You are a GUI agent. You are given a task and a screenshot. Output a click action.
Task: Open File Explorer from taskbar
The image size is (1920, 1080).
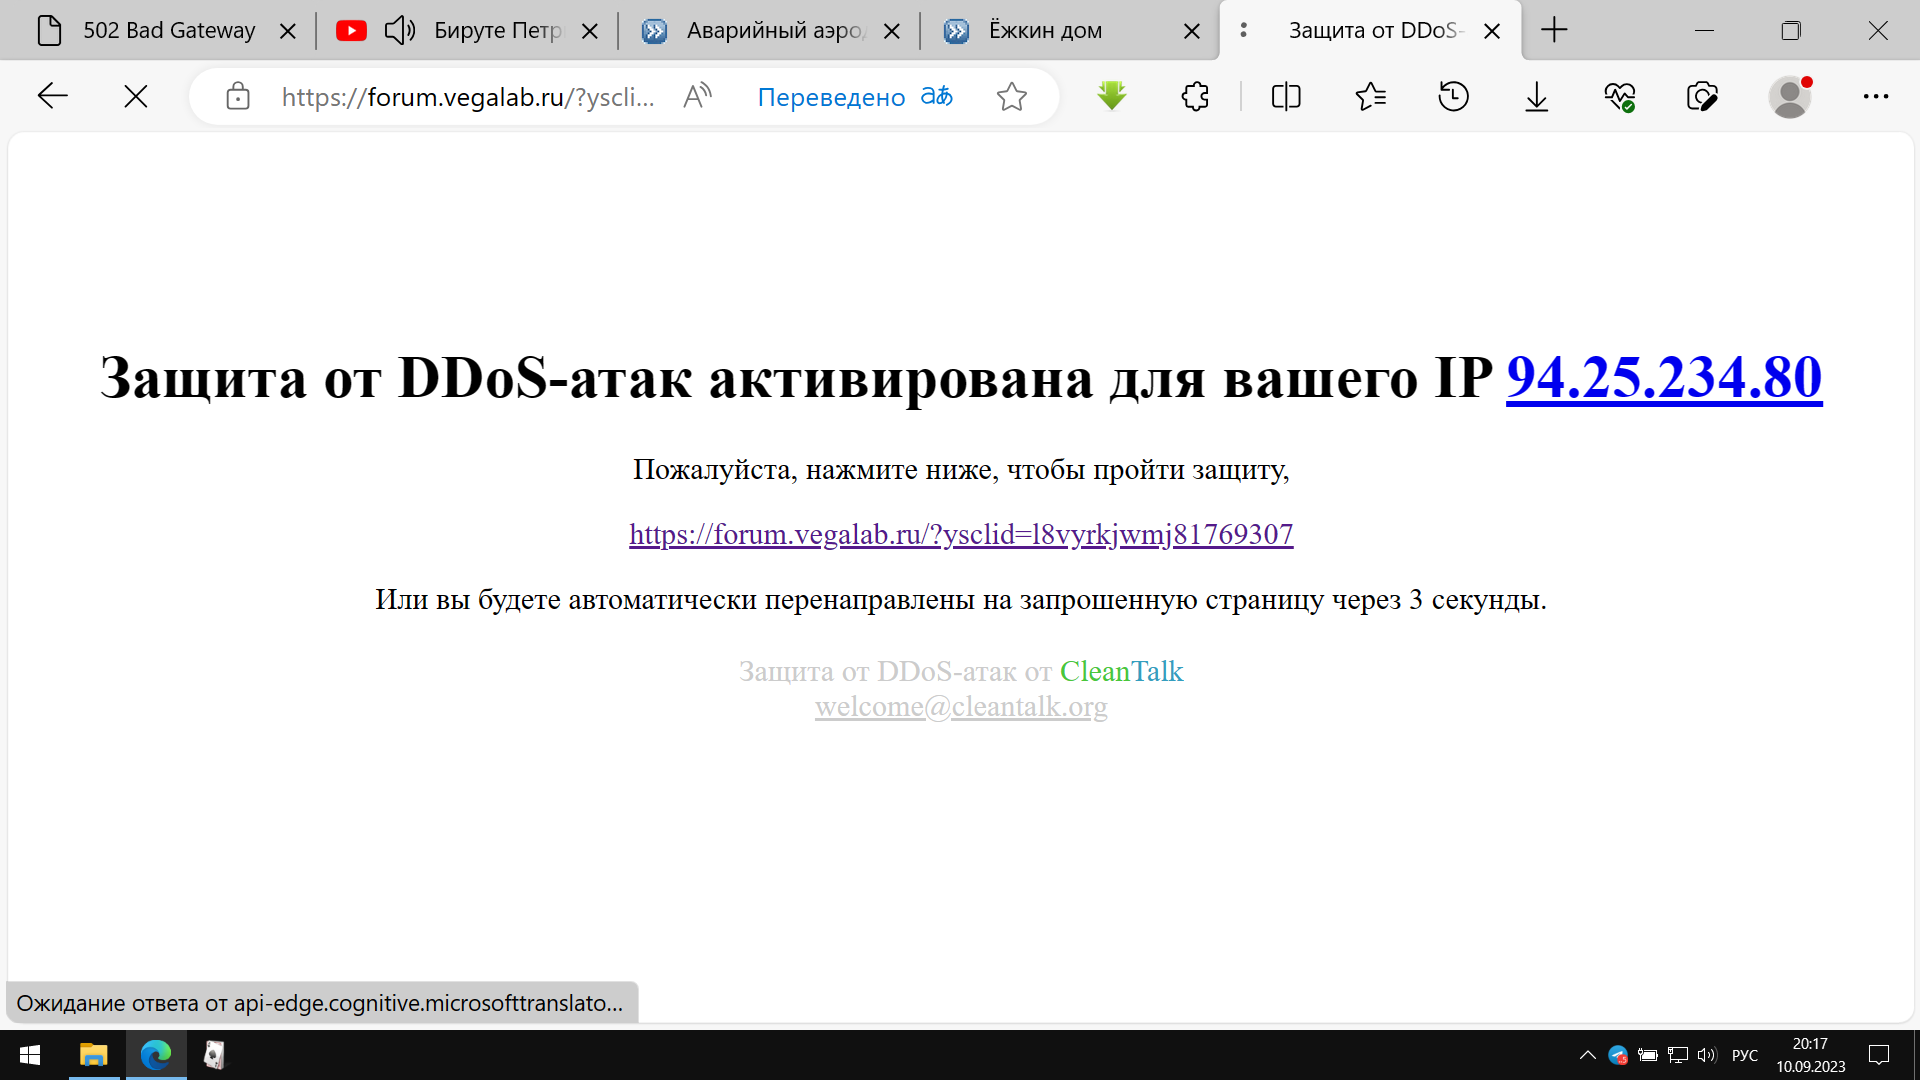coord(93,1055)
